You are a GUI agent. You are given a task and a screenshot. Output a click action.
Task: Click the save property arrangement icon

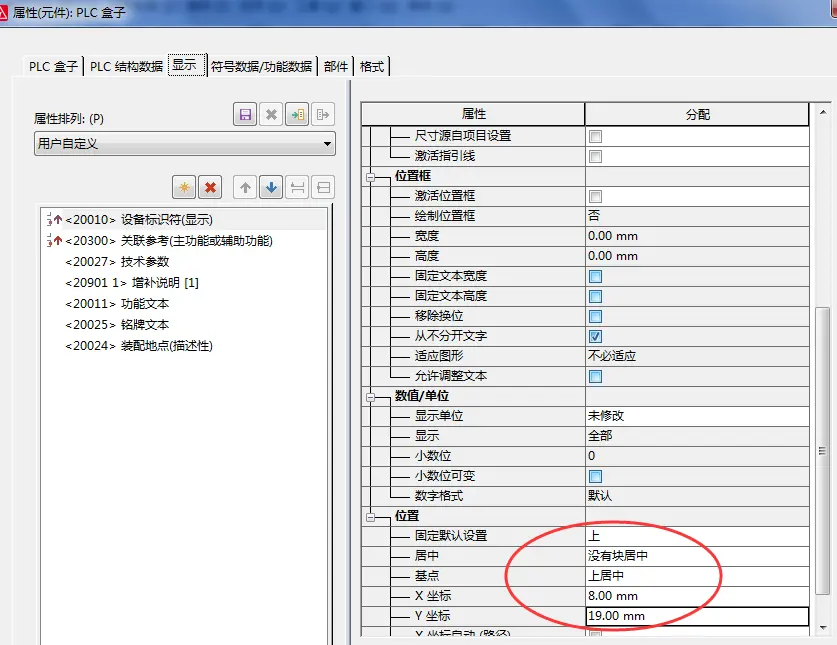(245, 114)
